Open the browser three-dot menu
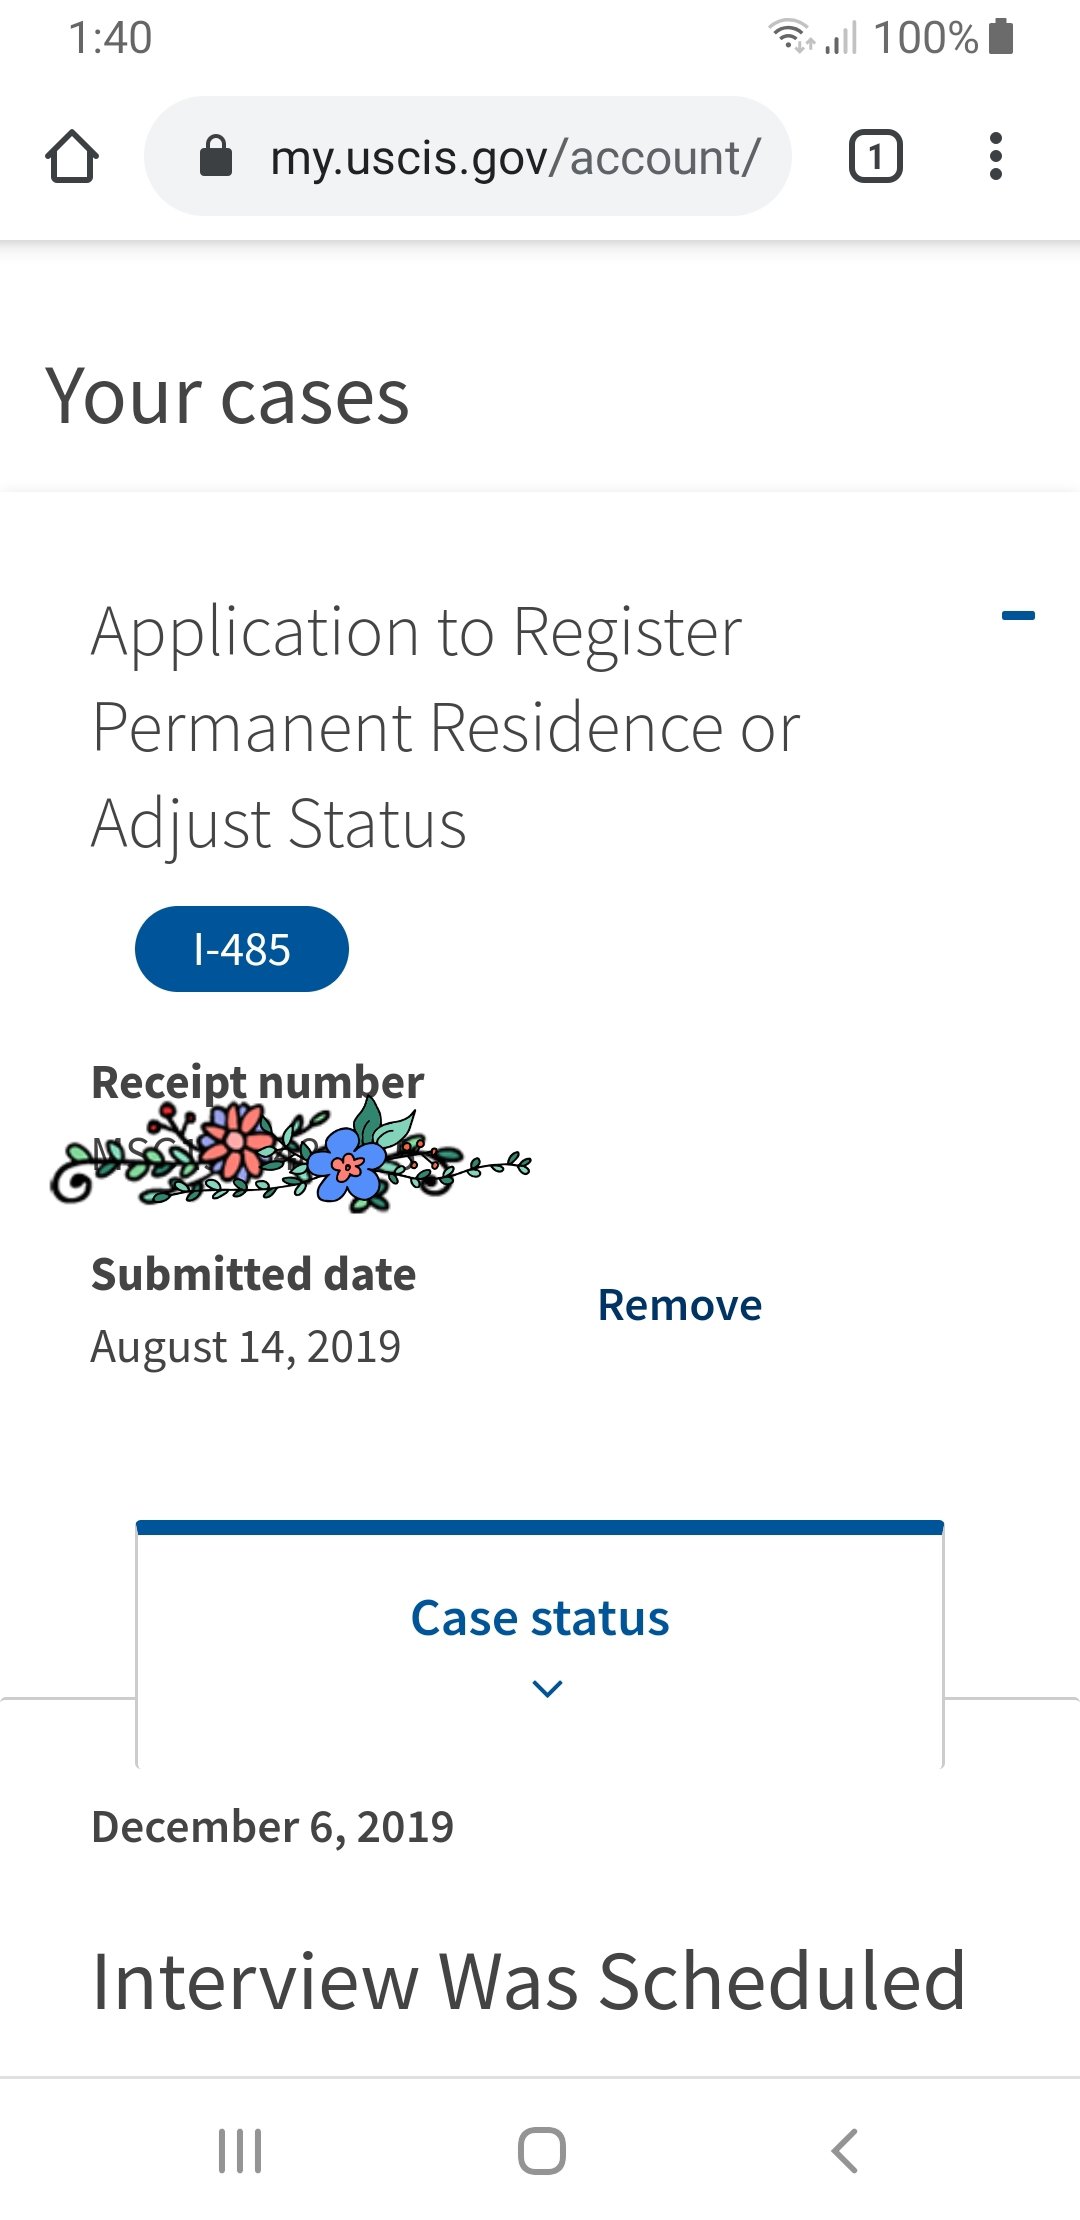 995,157
